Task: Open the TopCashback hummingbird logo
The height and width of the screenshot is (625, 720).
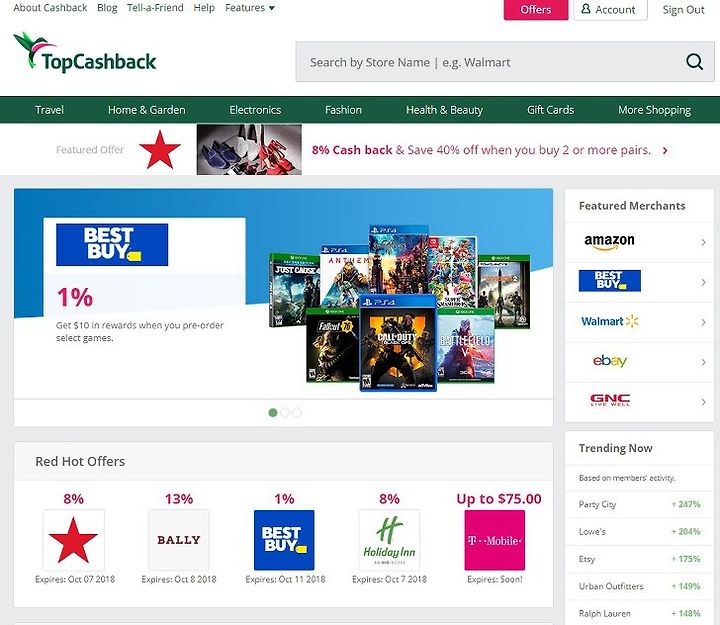Action: tap(85, 53)
